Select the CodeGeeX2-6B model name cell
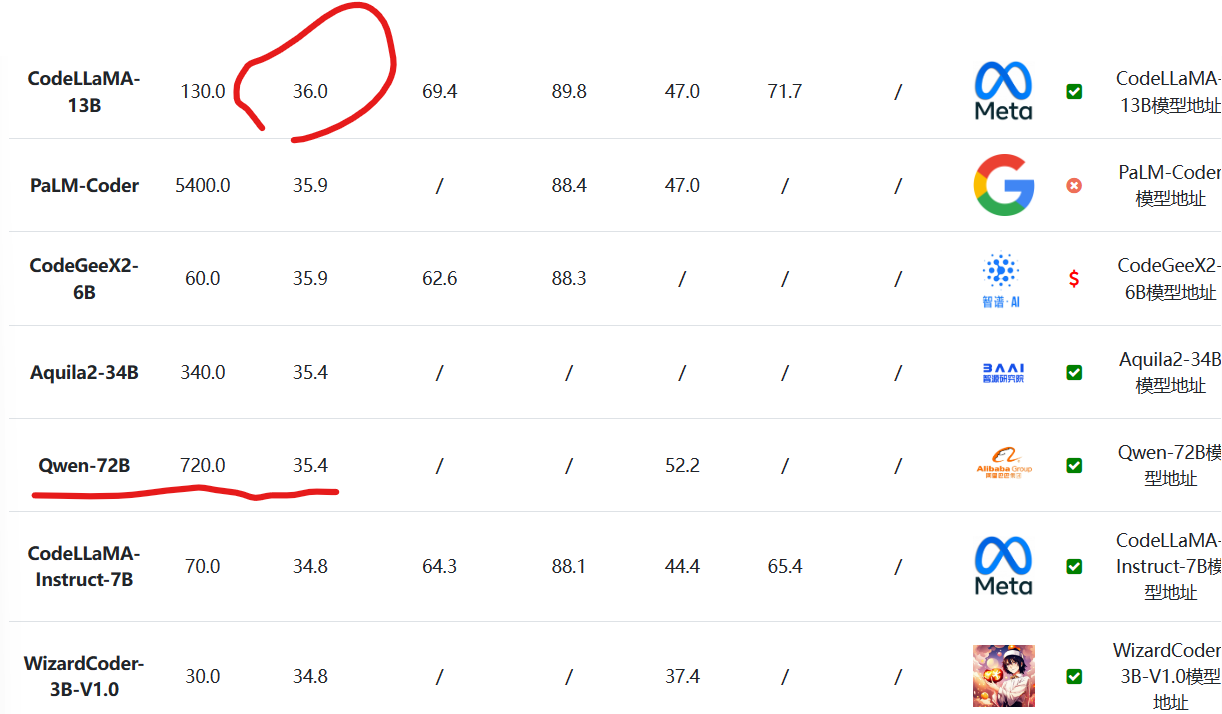Screen dimensions: 1222x714 (84, 279)
